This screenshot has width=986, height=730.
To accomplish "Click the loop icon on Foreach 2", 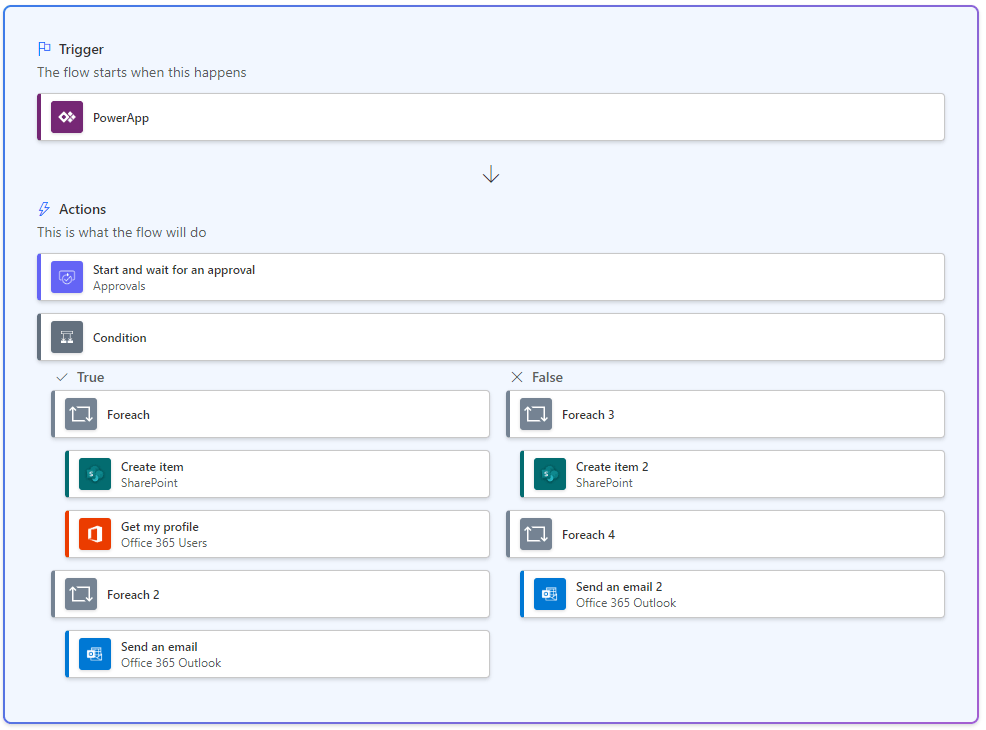I will point(81,594).
